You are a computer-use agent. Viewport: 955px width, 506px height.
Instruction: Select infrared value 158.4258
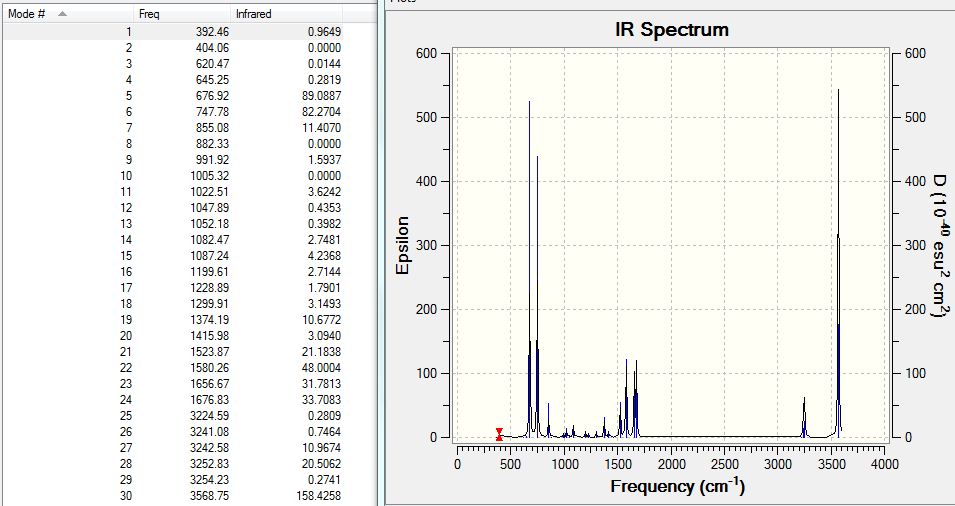[x=319, y=496]
